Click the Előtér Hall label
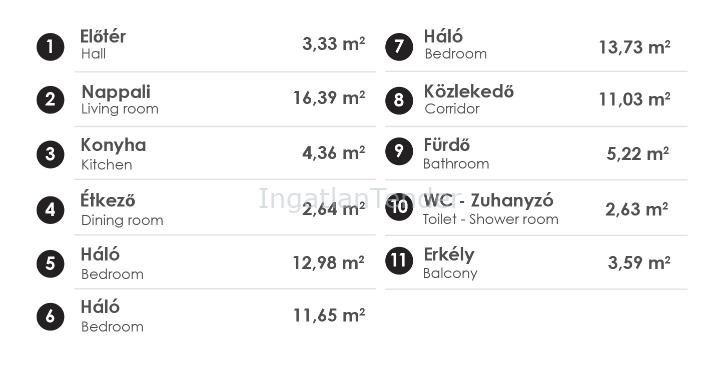The height and width of the screenshot is (390, 719). (x=103, y=44)
